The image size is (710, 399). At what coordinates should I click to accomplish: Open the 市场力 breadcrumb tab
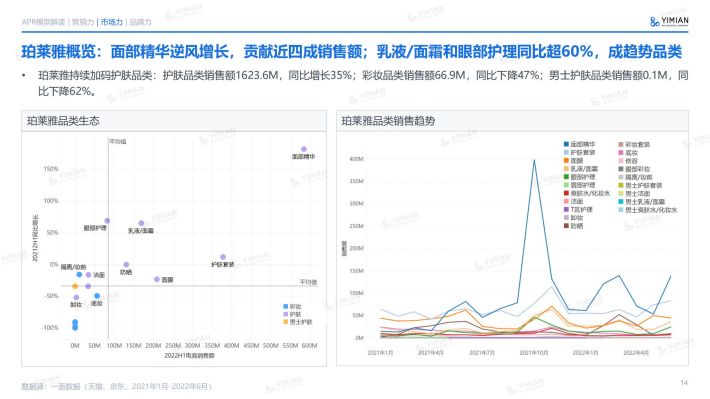pyautogui.click(x=112, y=22)
